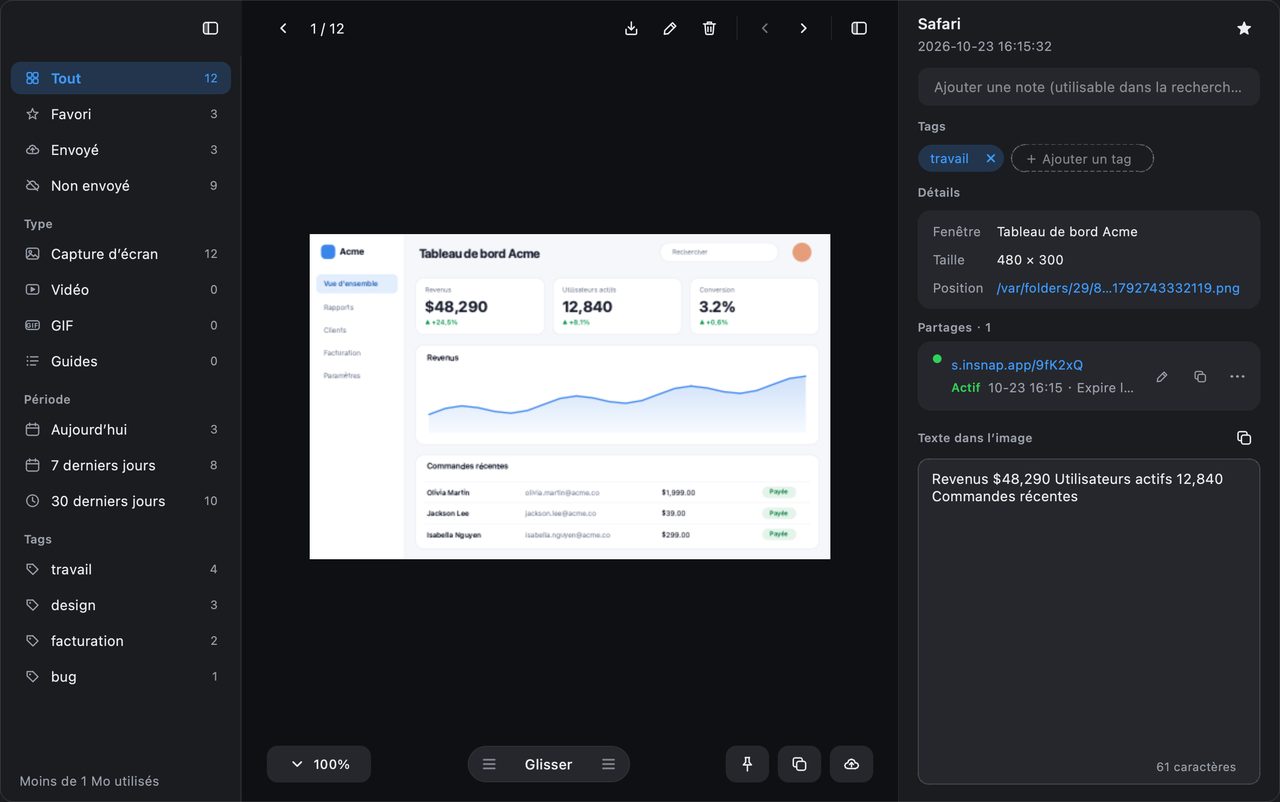Copy image with the bottom copy icon
Viewport: 1280px width, 802px height.
[799, 764]
